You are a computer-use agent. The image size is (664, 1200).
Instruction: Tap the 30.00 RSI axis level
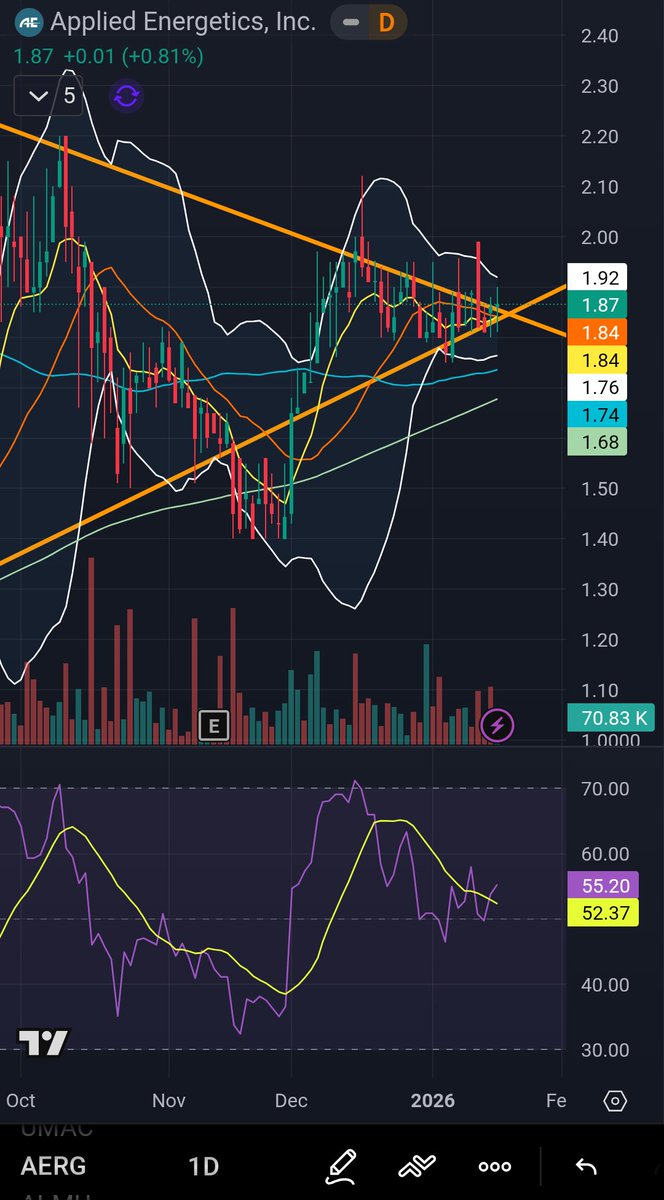[x=604, y=1050]
